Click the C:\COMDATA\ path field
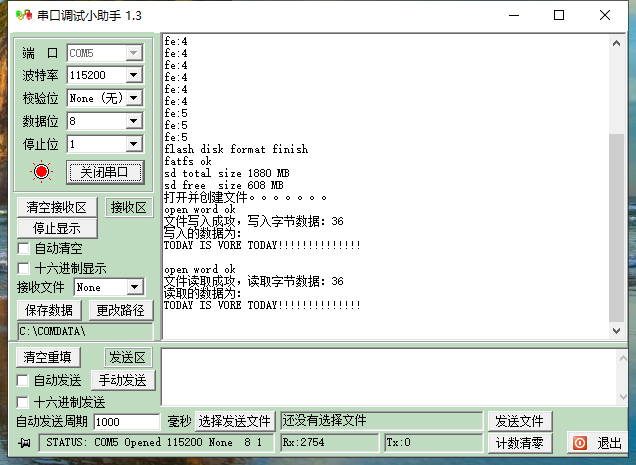This screenshot has height=465, width=636. 85,331
